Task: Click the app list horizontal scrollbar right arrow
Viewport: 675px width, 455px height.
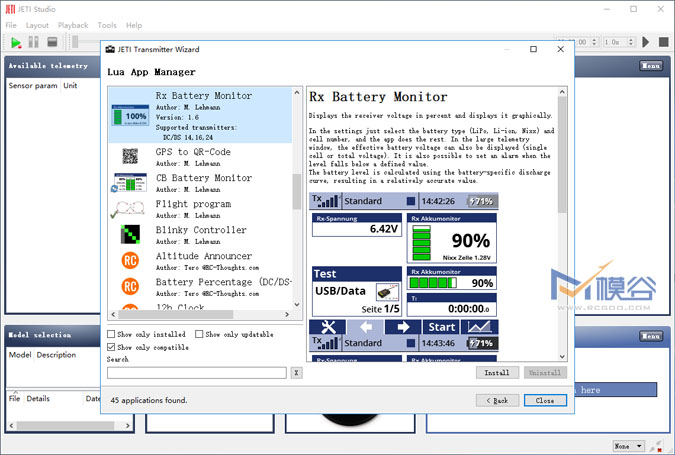Action: point(287,315)
